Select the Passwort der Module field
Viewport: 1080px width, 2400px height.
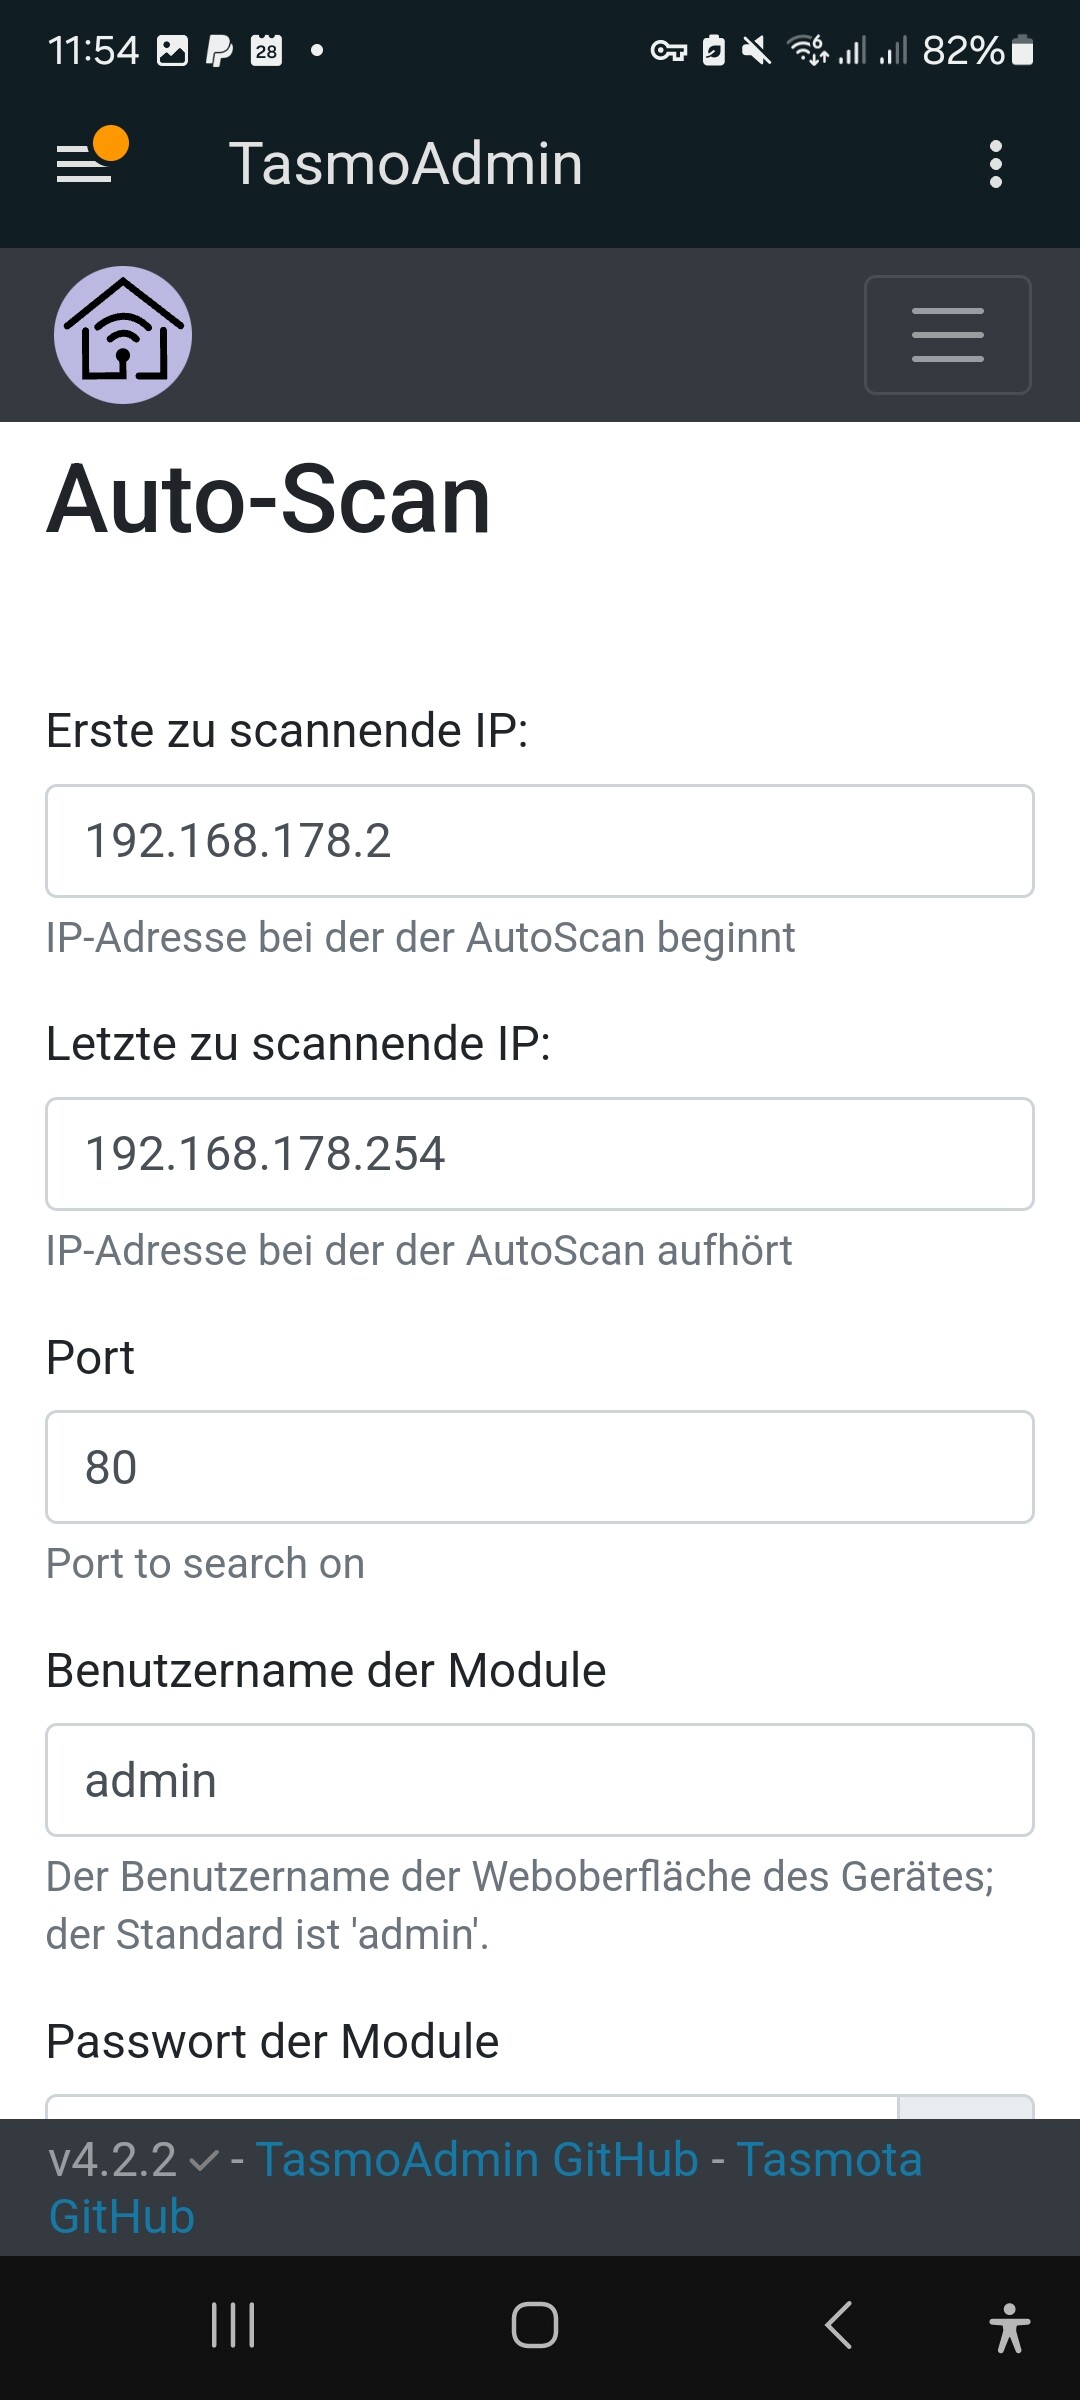click(472, 2107)
